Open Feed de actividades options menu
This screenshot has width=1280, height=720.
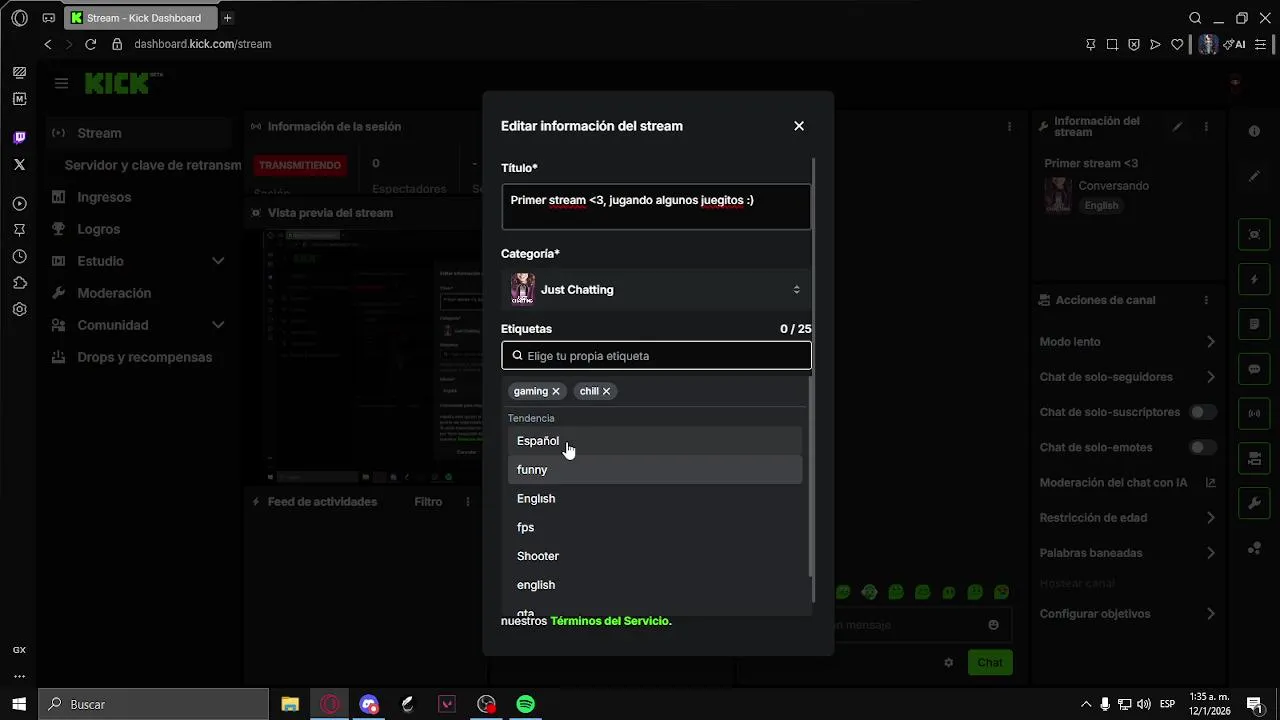point(468,502)
